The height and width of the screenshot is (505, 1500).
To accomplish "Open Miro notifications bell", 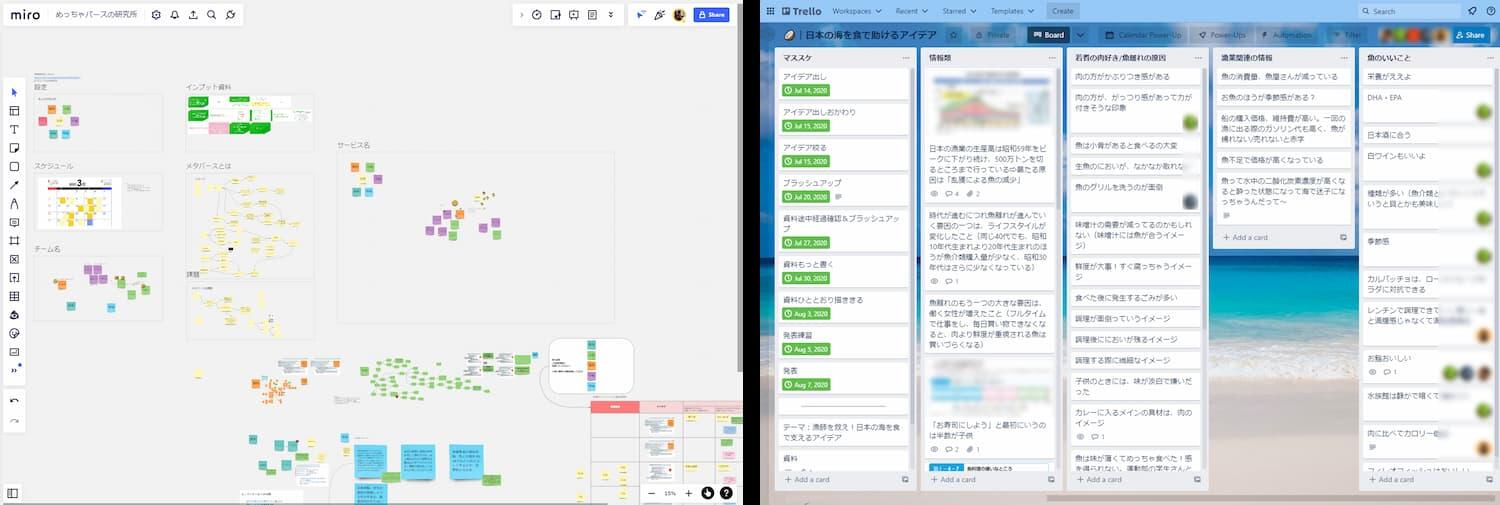I will click(x=174, y=15).
